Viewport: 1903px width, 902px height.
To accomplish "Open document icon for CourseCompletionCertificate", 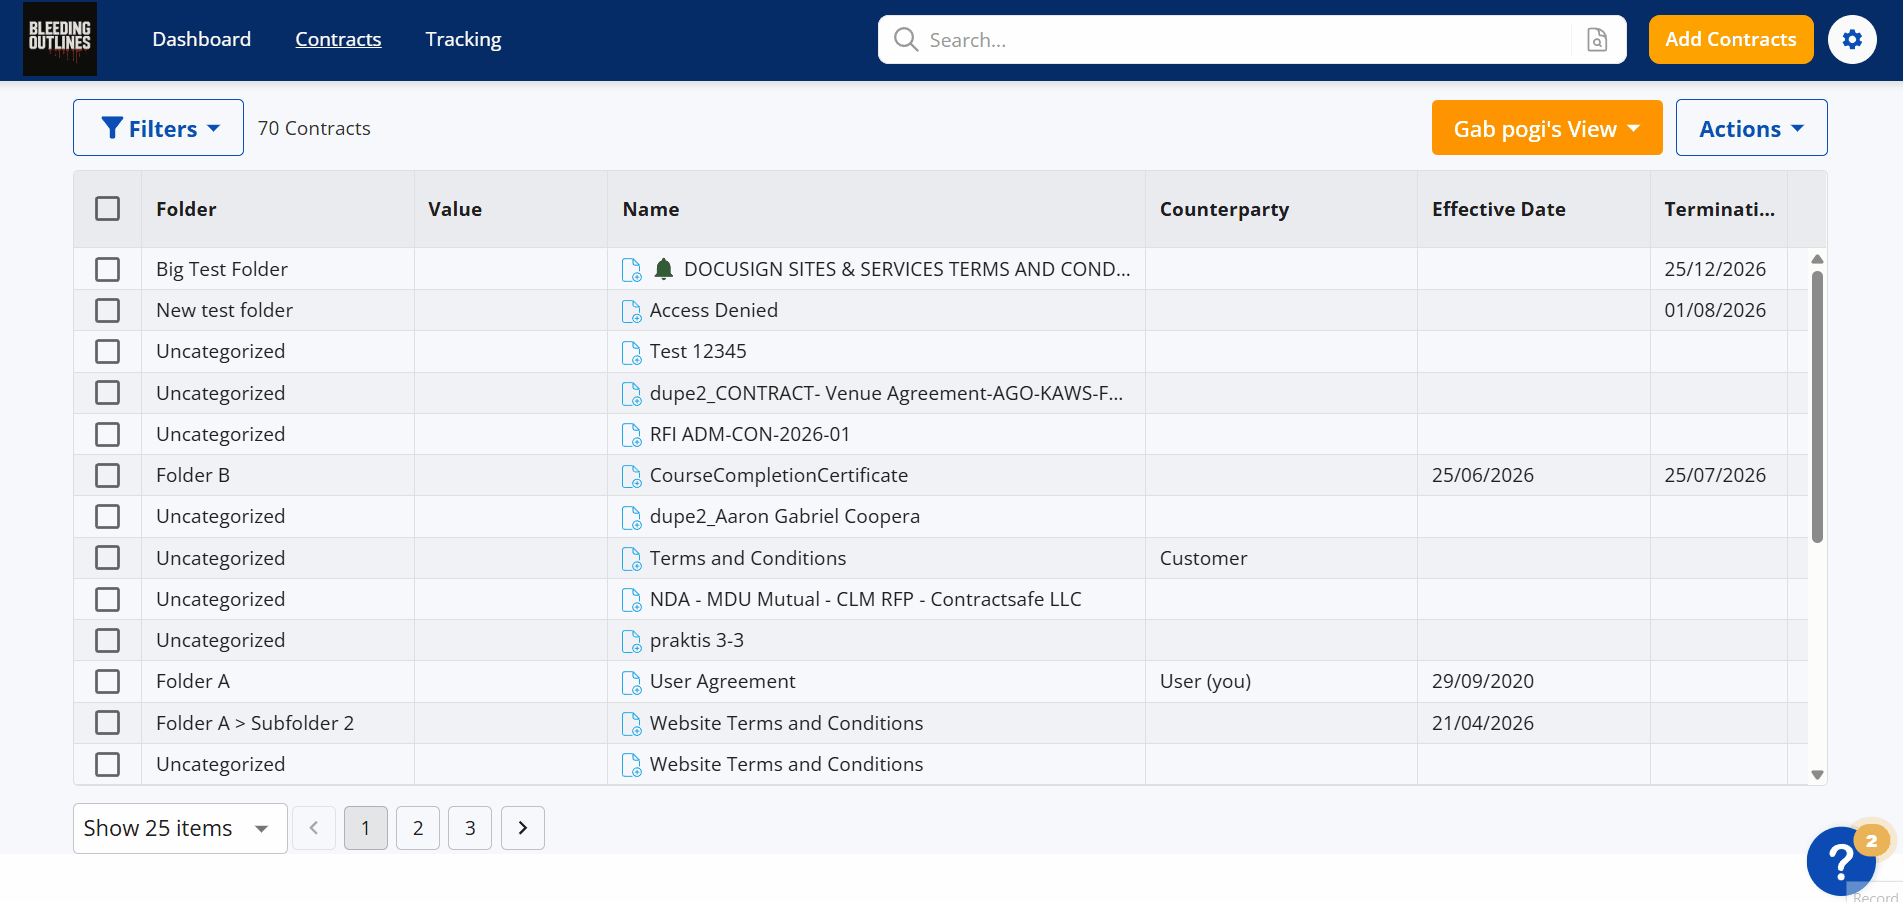I will 631,476.
